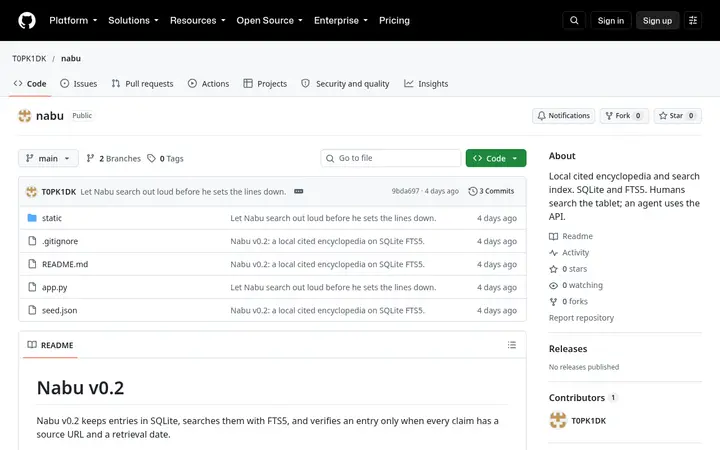Expand the Open Source menu

(x=270, y=21)
